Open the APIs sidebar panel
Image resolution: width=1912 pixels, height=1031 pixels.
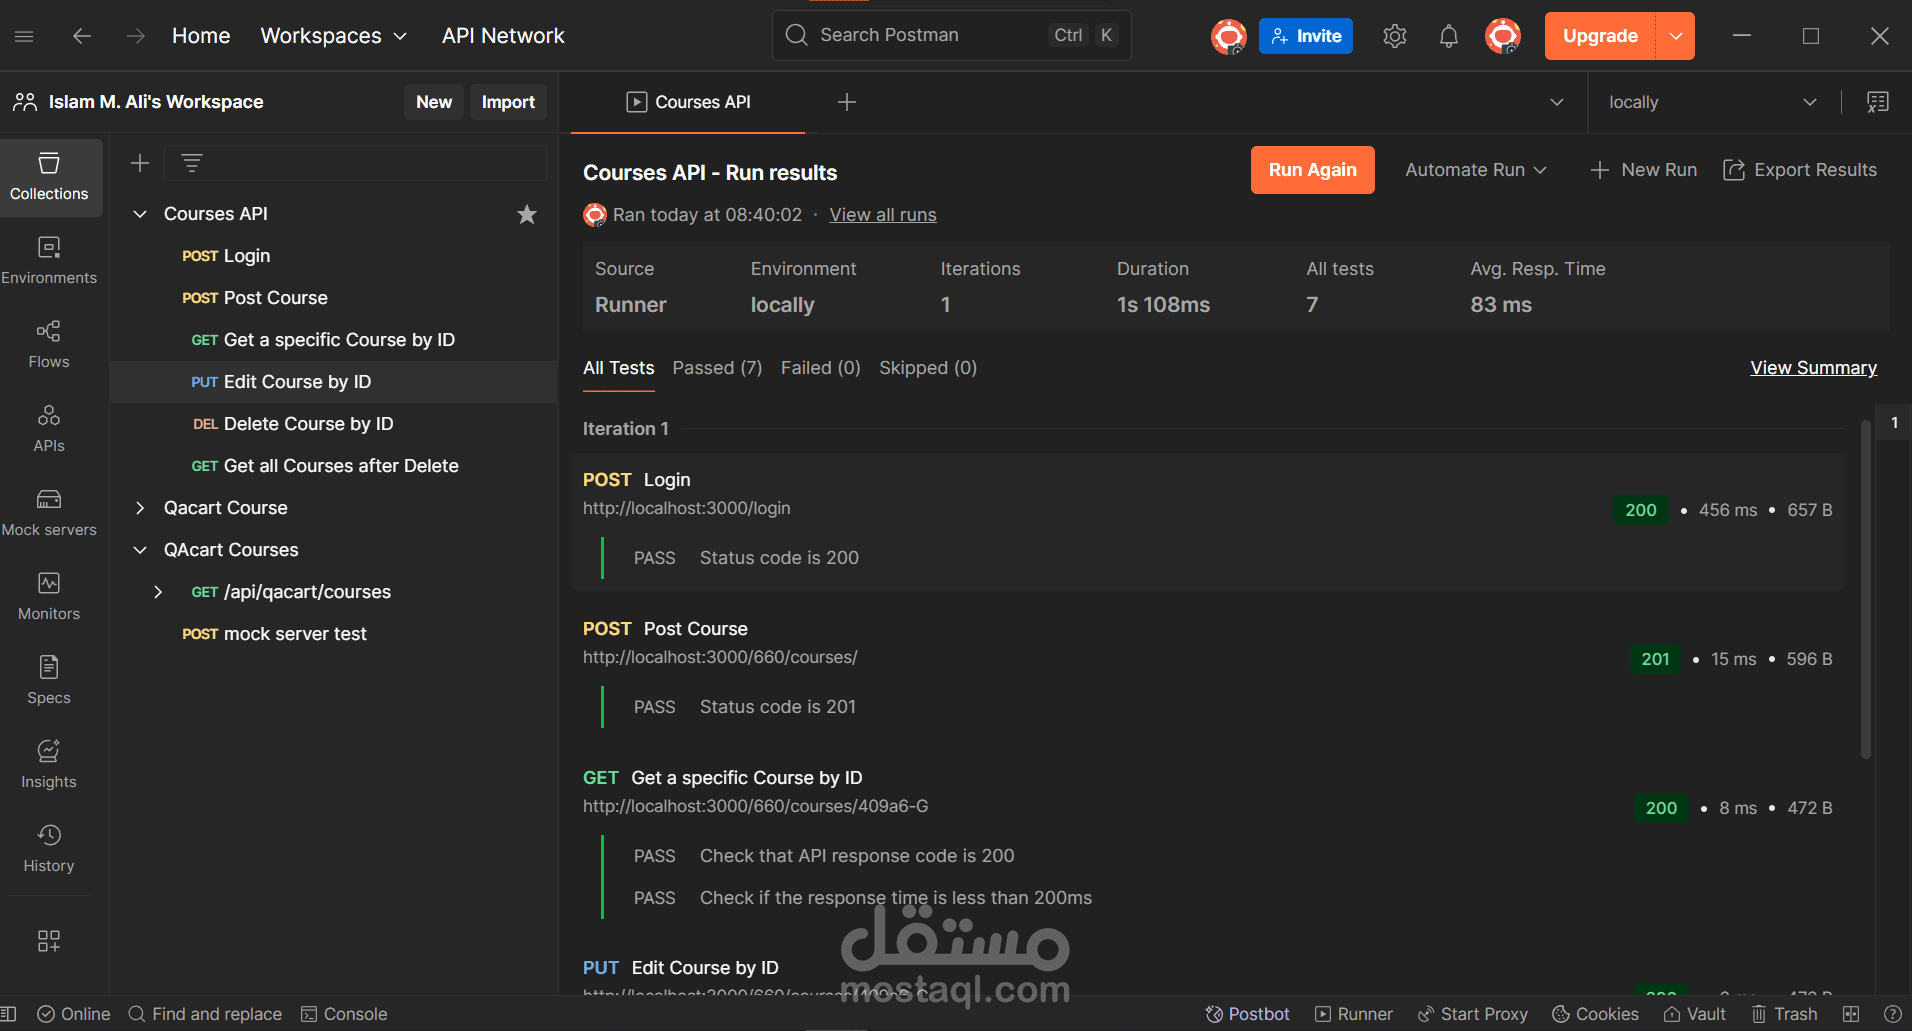pyautogui.click(x=49, y=429)
